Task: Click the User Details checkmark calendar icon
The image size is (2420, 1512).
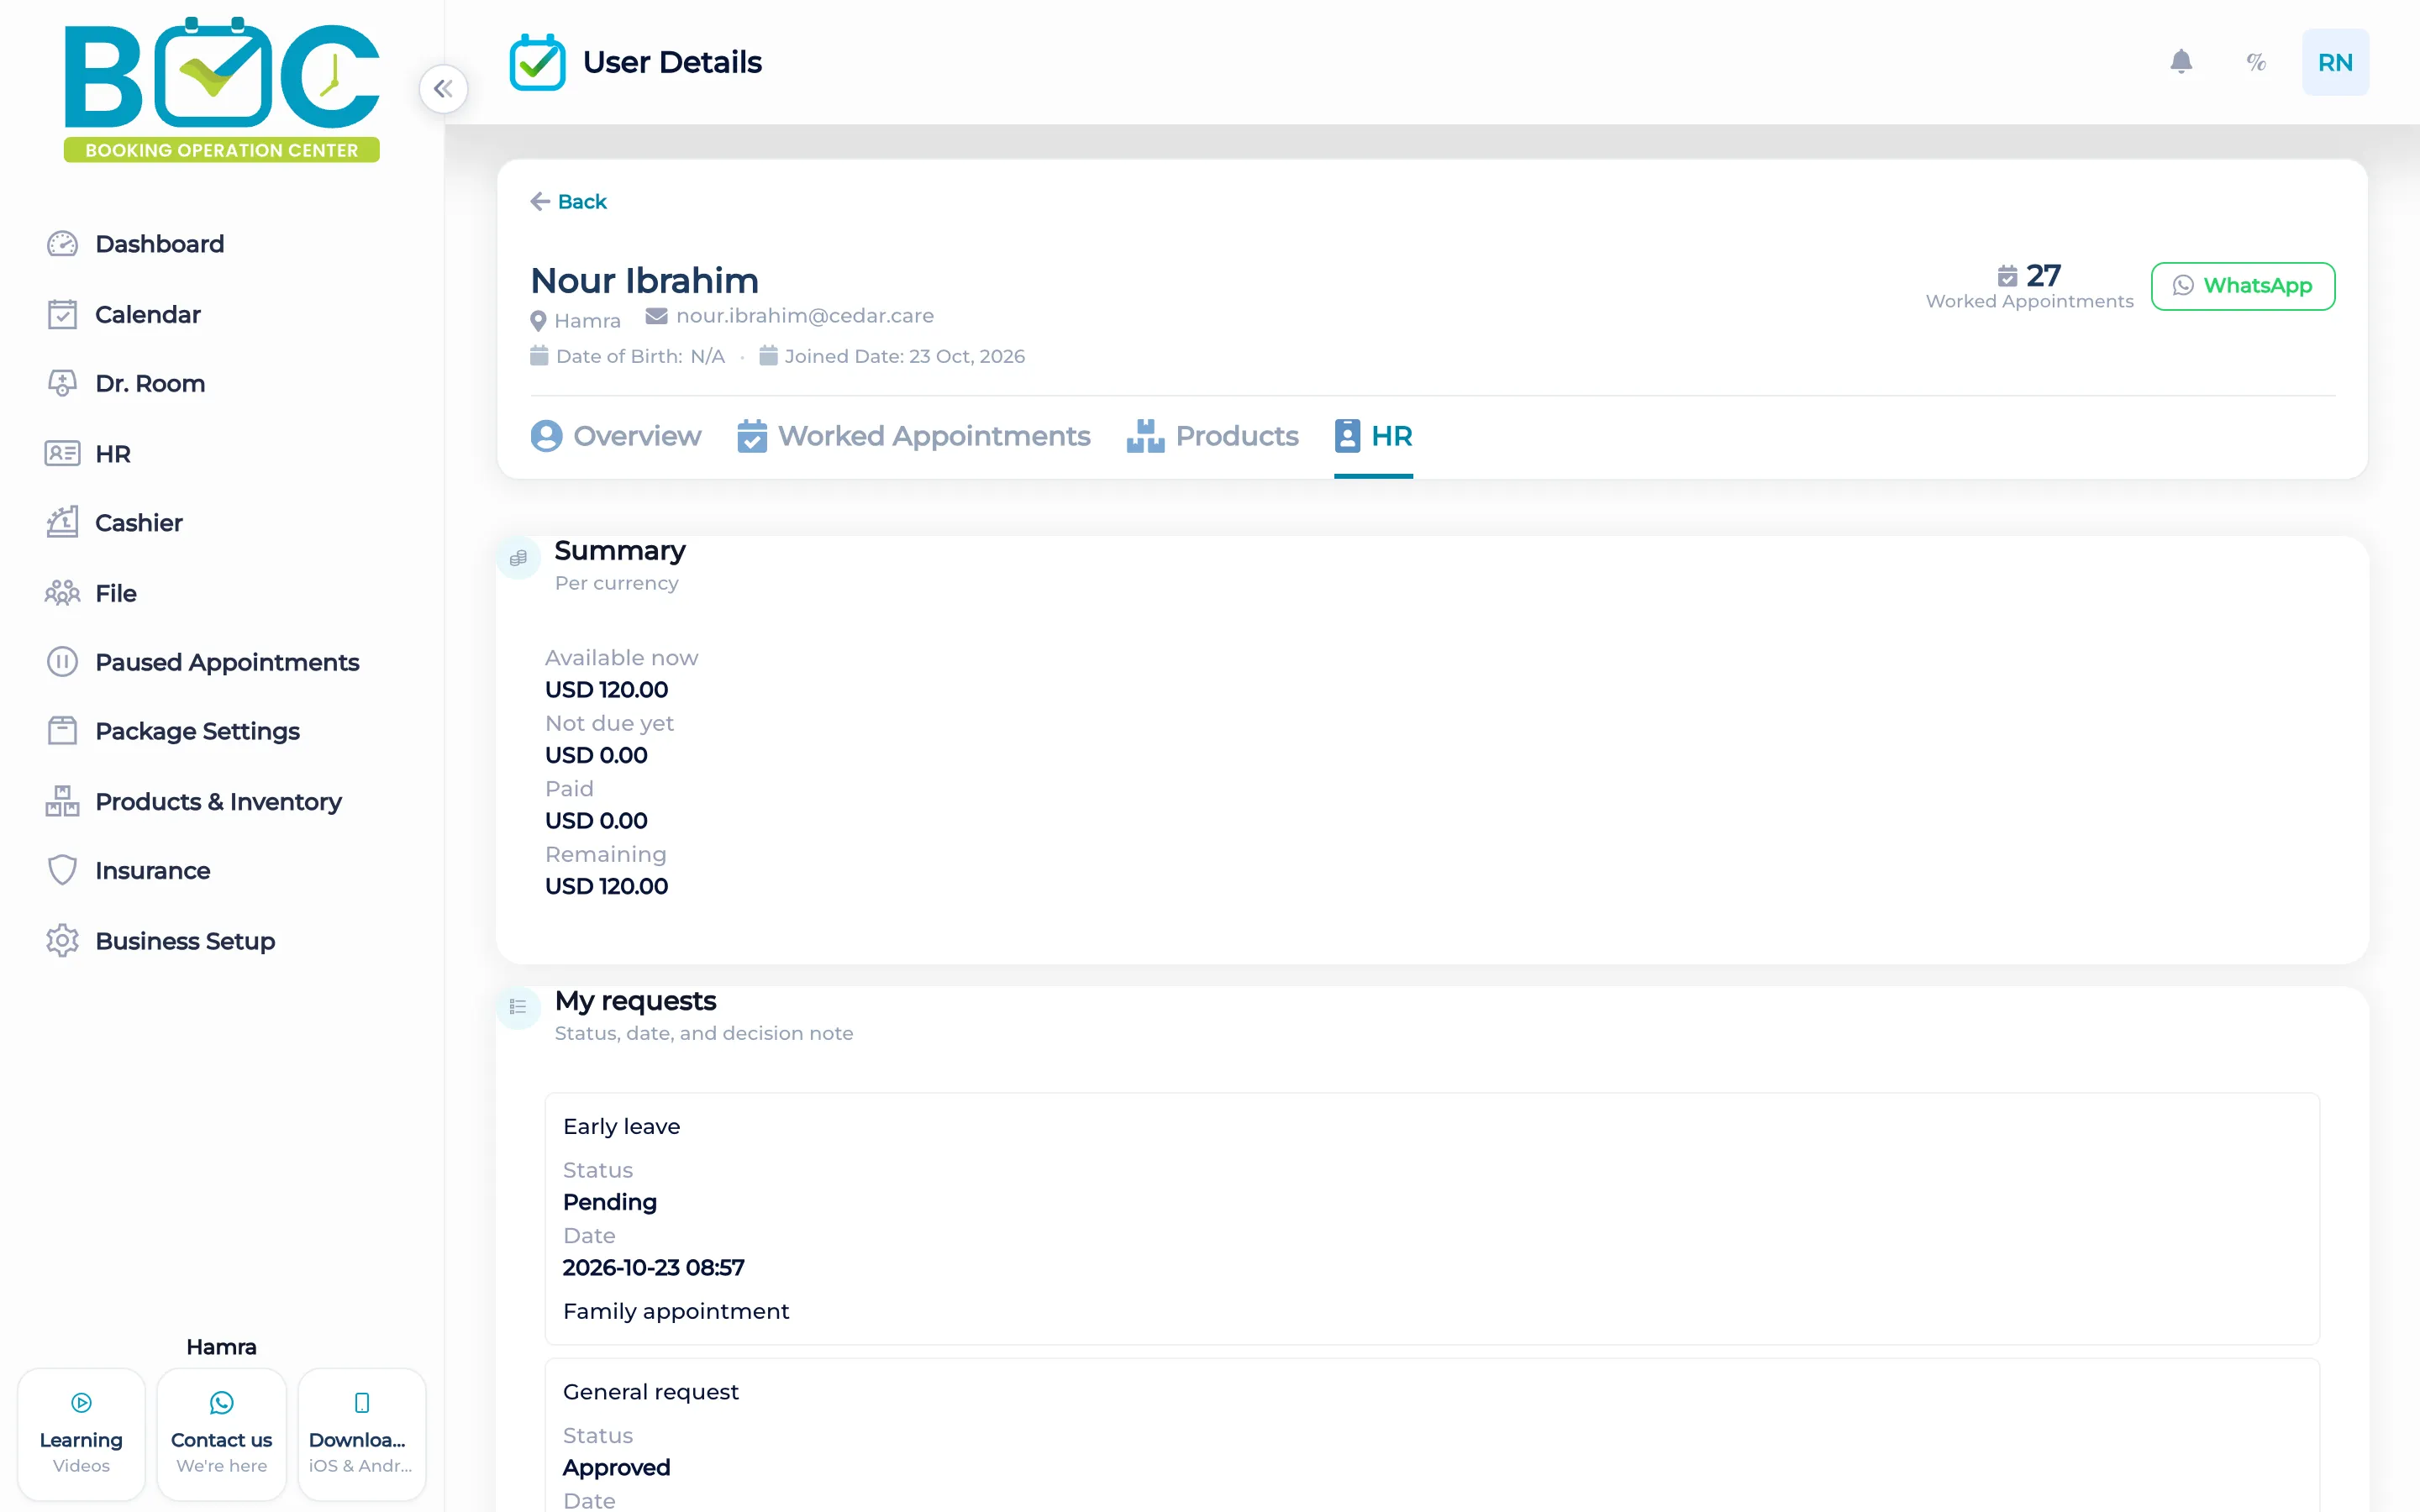Action: (537, 62)
